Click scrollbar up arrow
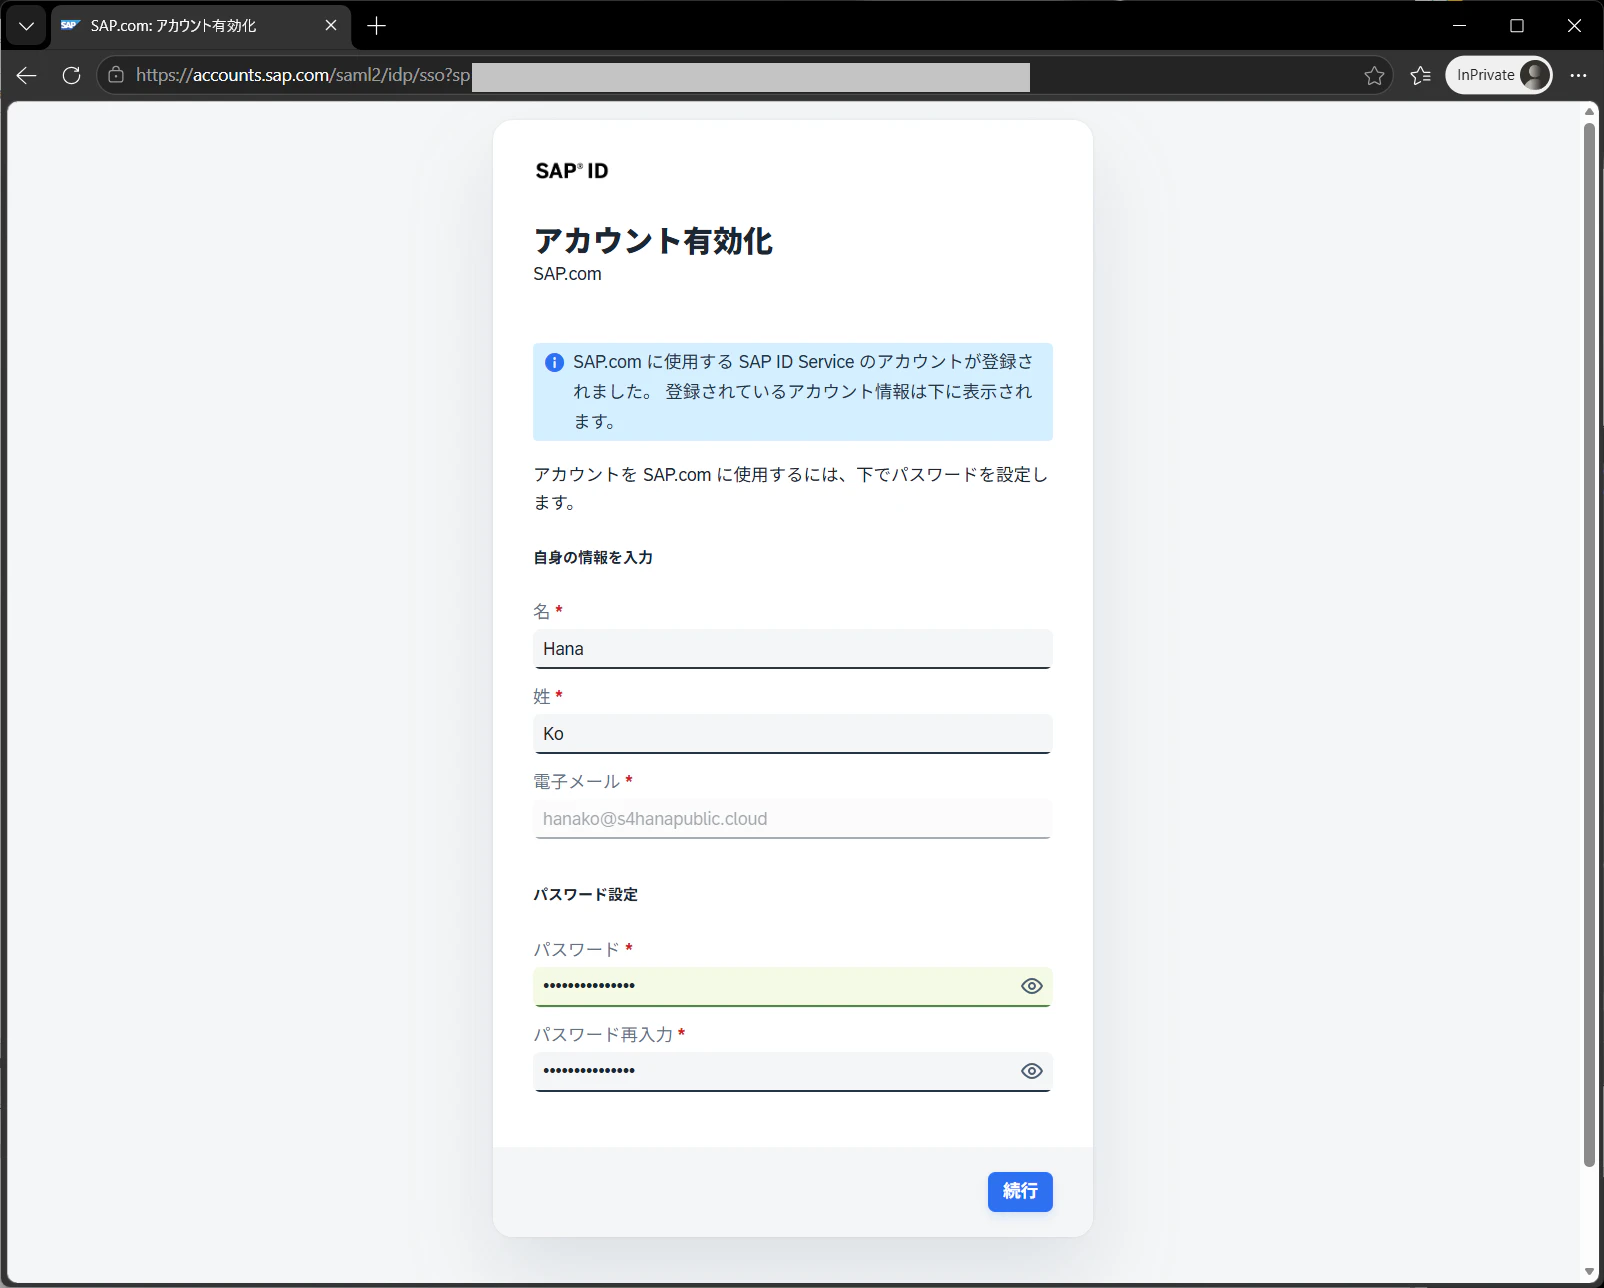 tap(1589, 111)
